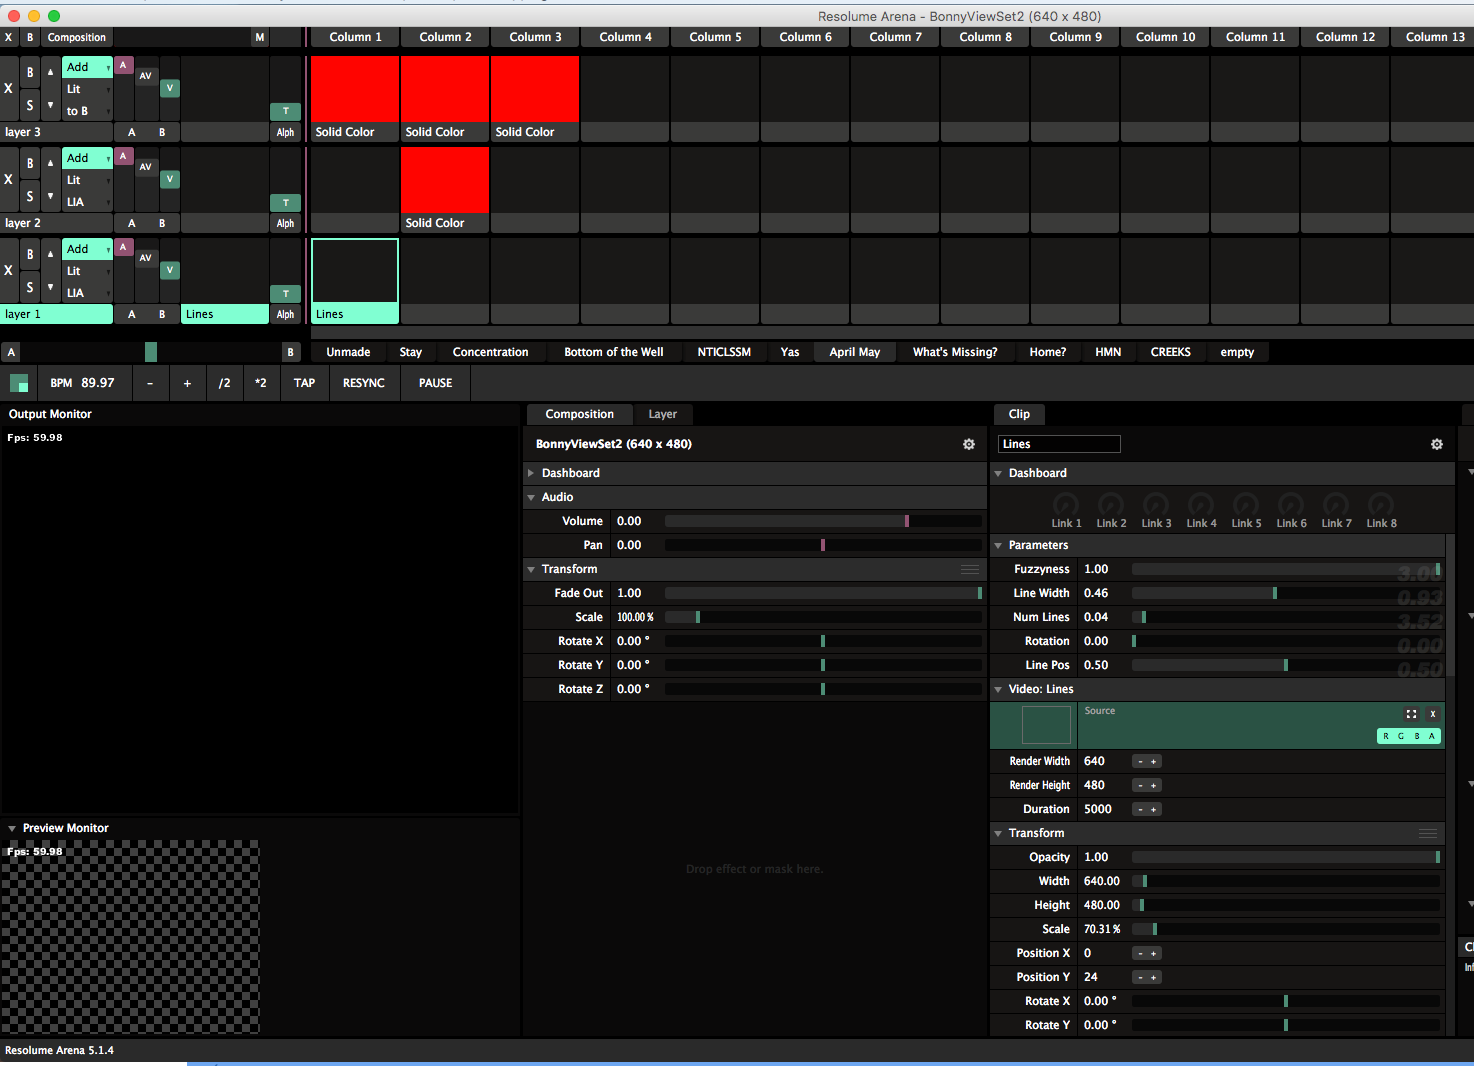
Task: Click the Composition master M button
Action: pos(260,37)
